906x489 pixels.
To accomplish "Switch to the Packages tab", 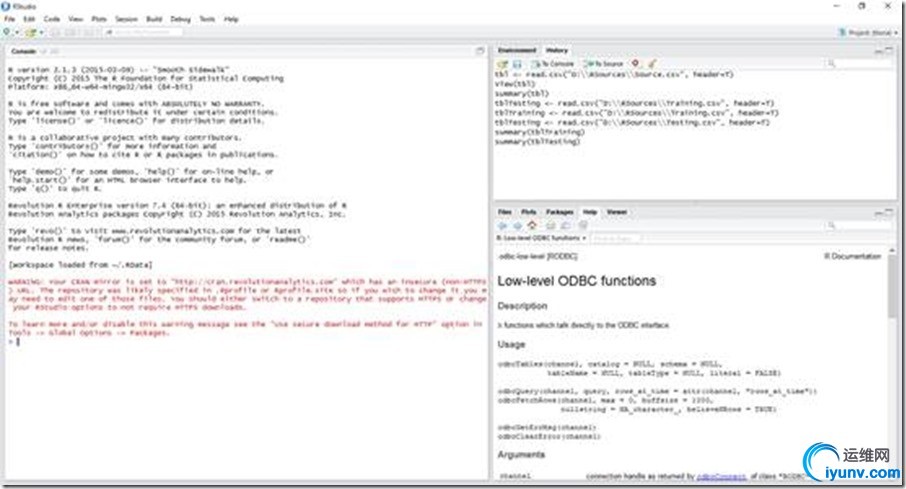I will tap(559, 212).
